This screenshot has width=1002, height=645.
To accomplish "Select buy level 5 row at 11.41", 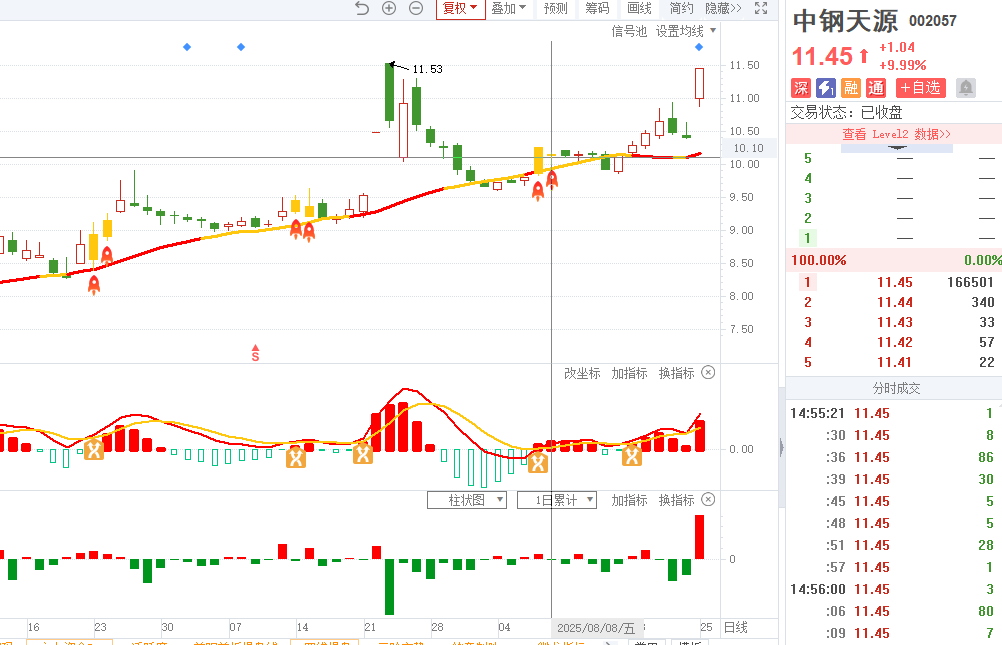I will [x=894, y=362].
